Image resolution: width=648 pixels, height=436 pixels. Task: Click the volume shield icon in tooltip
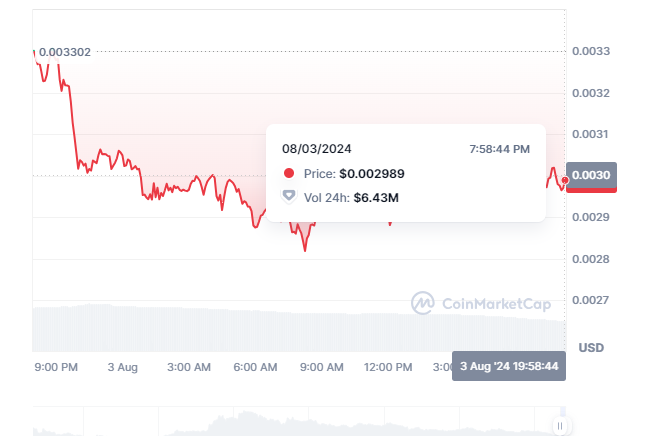point(289,197)
